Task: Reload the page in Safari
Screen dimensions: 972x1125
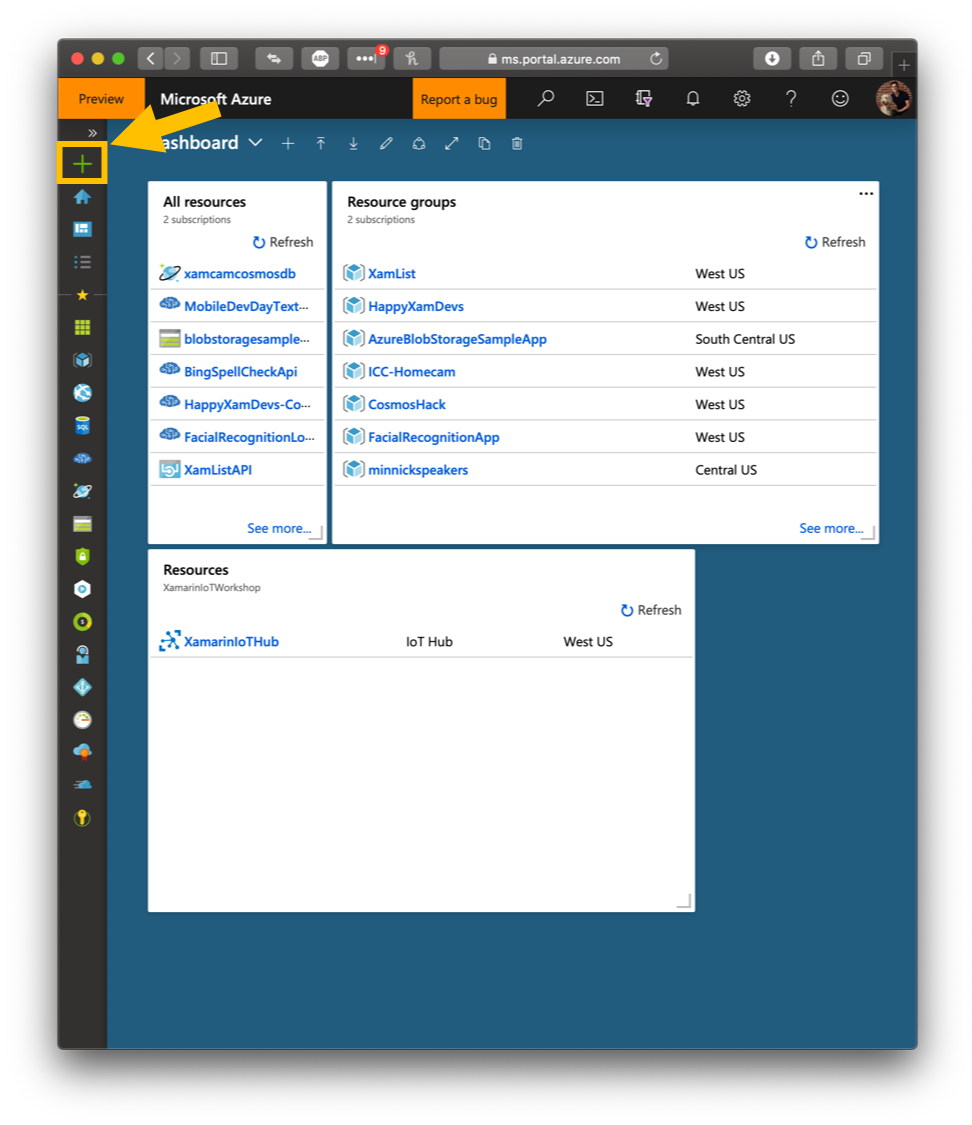Action: (656, 59)
